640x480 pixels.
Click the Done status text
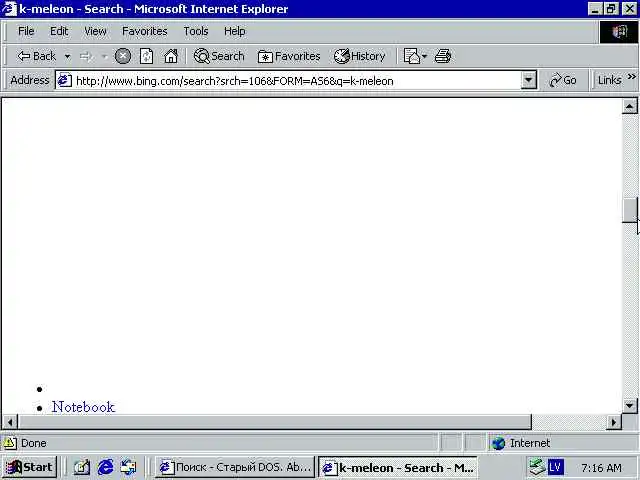(x=33, y=443)
